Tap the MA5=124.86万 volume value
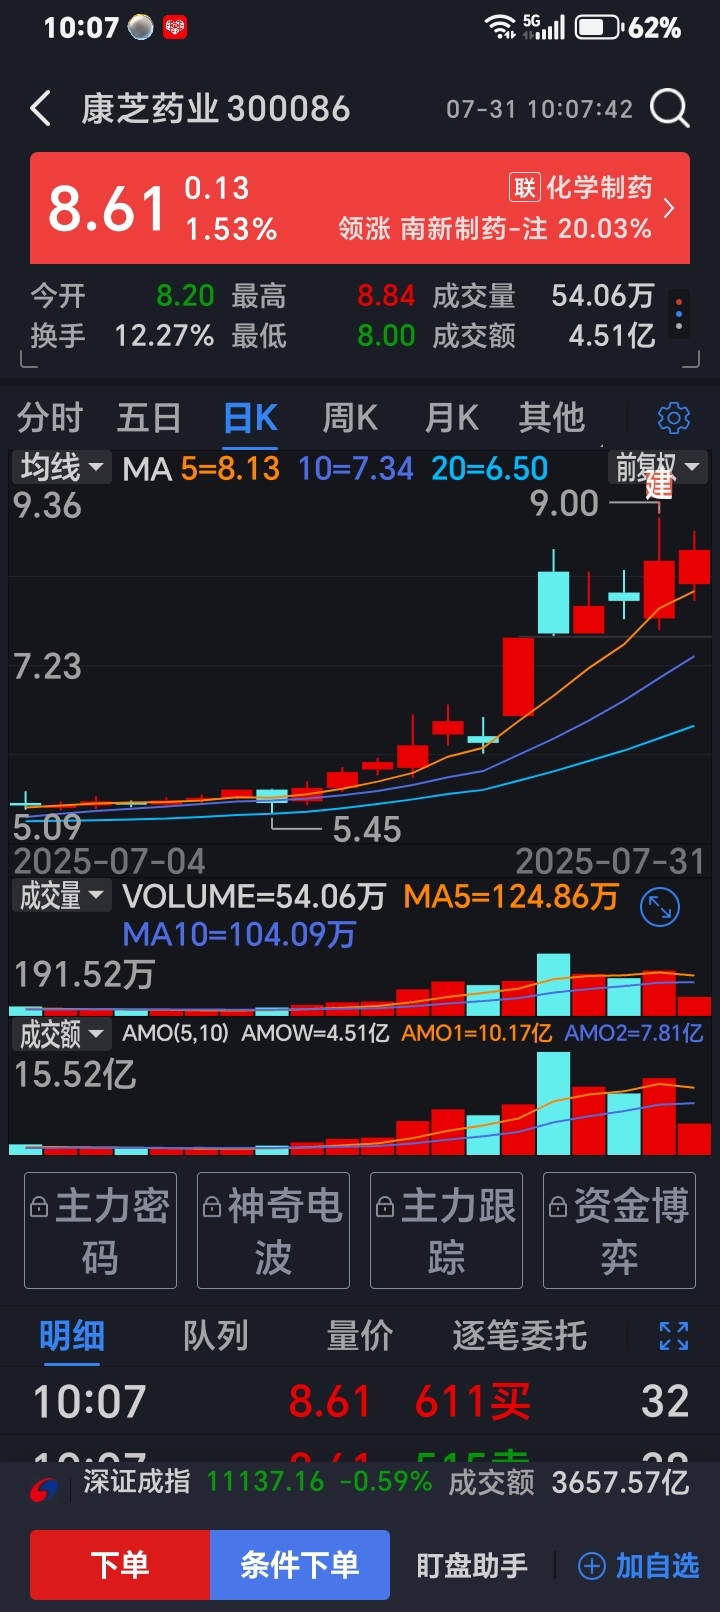The height and width of the screenshot is (1612, 720). [x=511, y=896]
